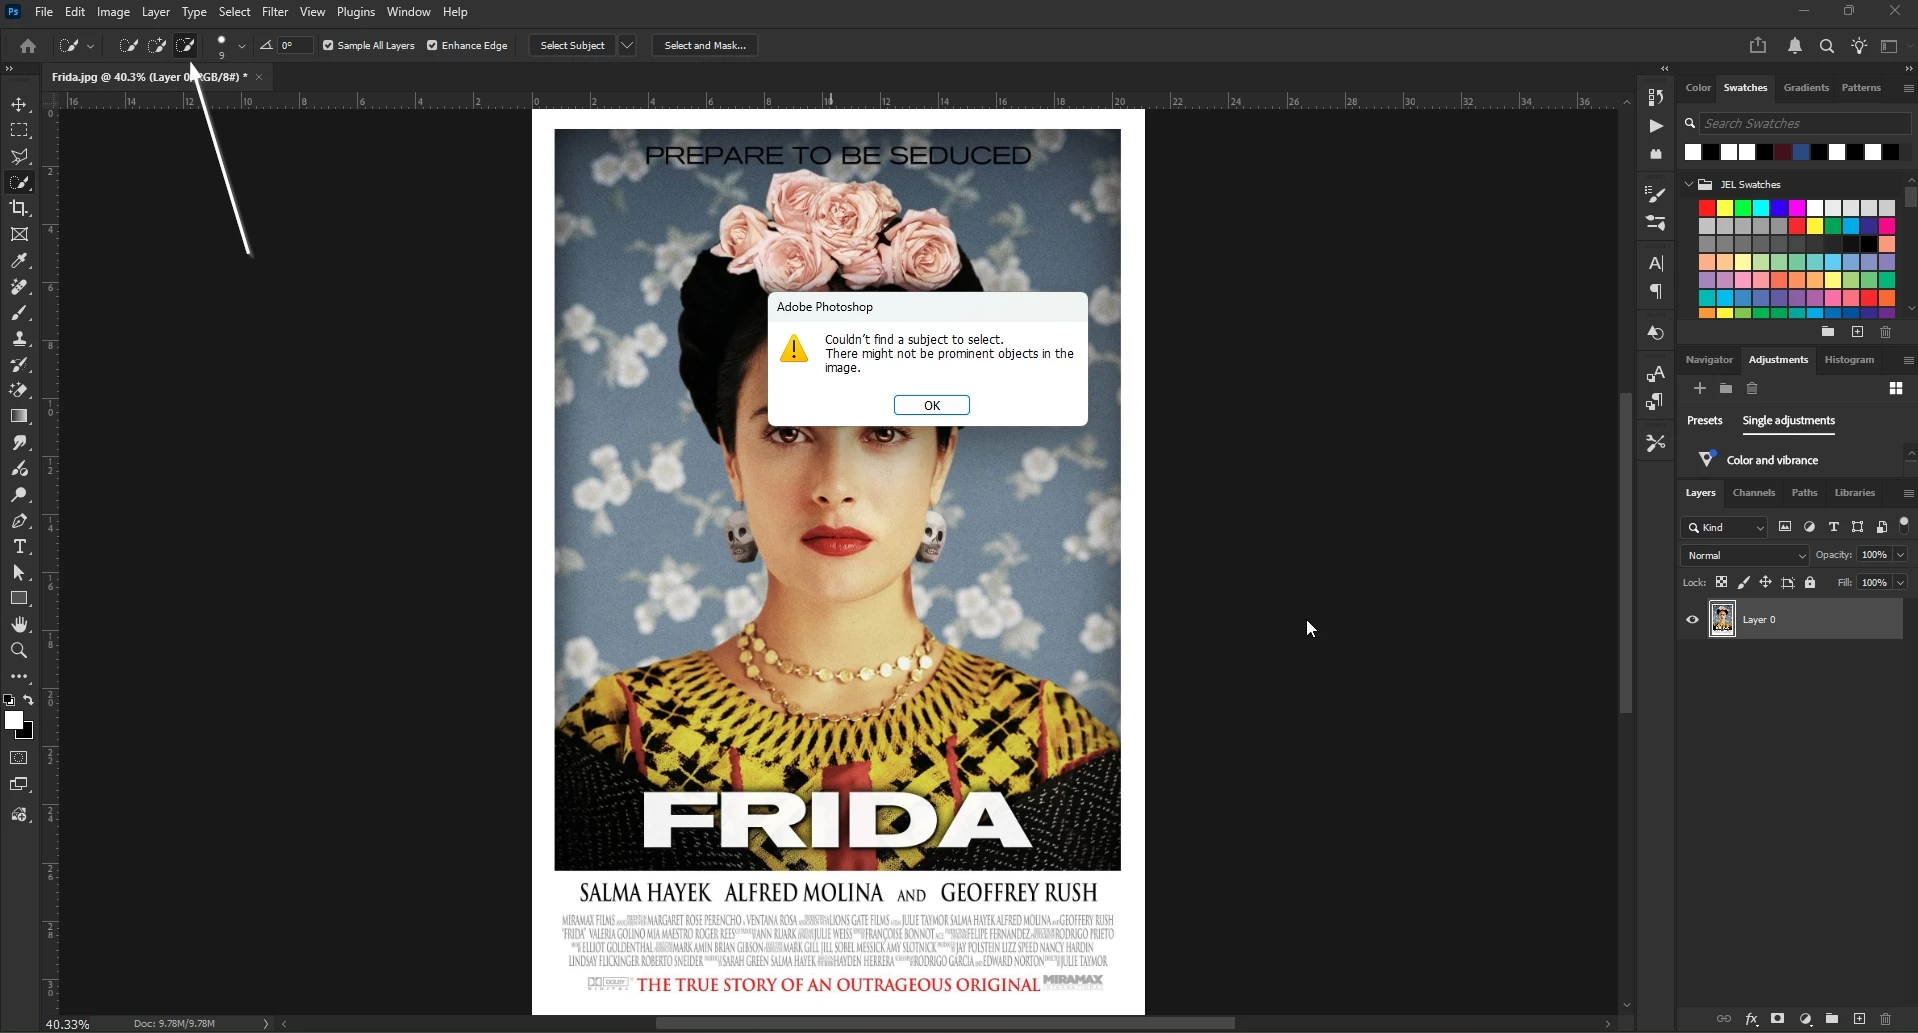Go to the Home screen icon
Image resolution: width=1918 pixels, height=1033 pixels.
[28, 46]
